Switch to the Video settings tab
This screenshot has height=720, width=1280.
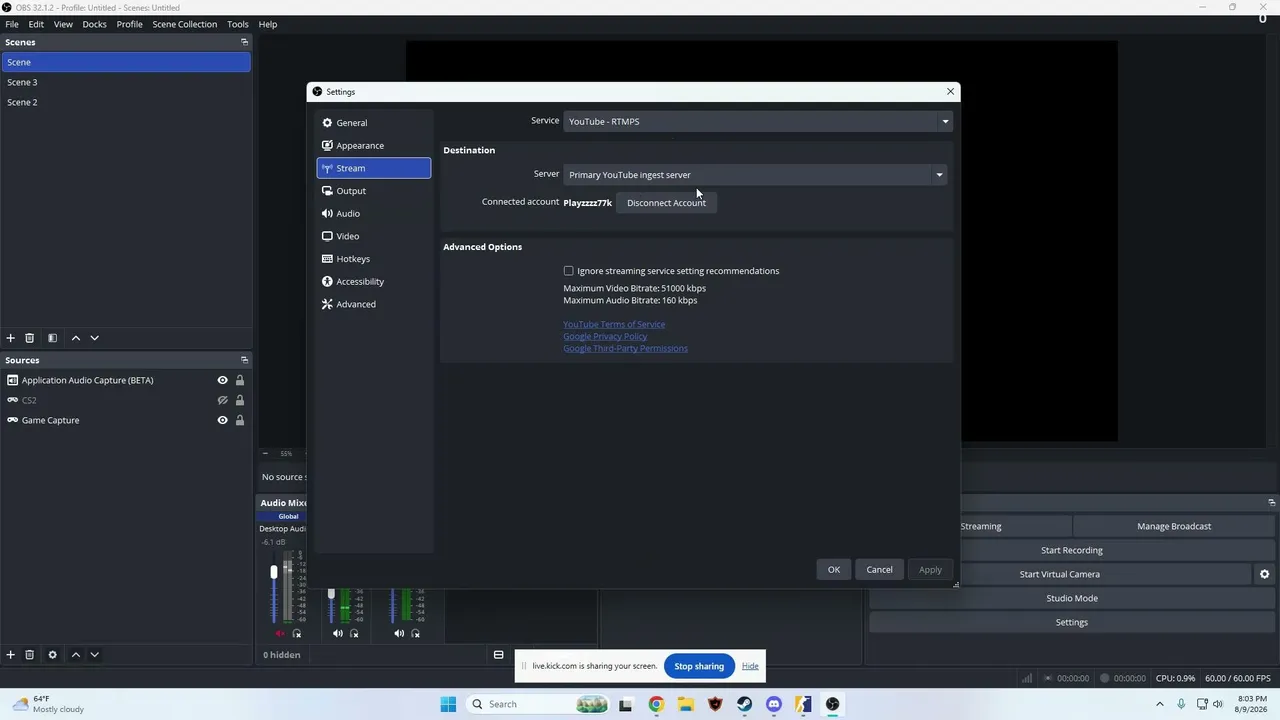tap(374, 236)
